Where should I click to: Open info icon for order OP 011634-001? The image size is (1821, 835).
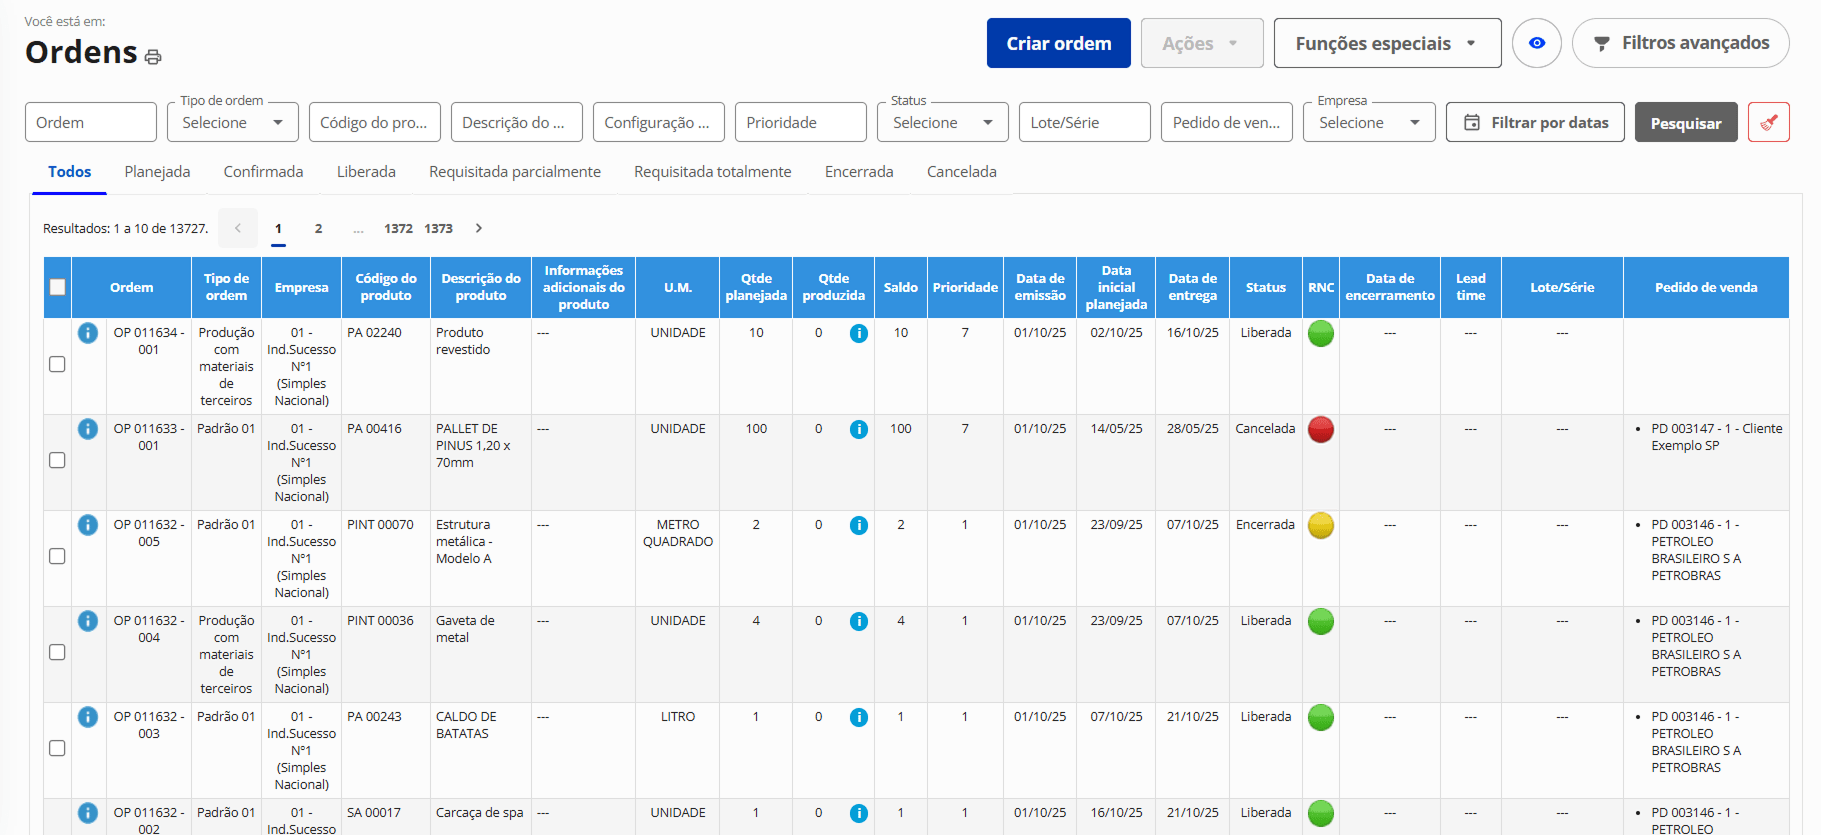pos(88,333)
